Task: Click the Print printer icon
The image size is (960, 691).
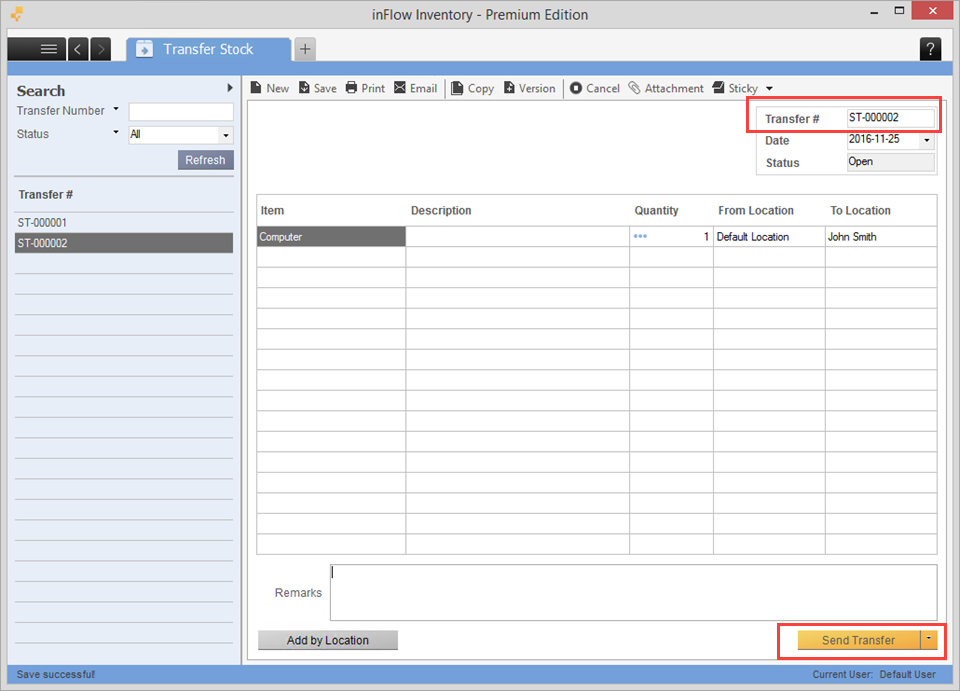Action: click(351, 88)
